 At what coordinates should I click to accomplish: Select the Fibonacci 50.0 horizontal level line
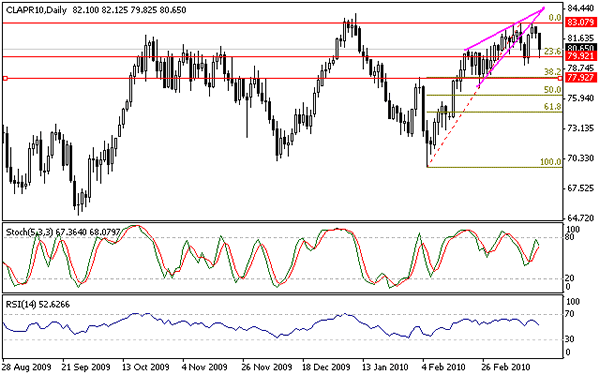(494, 95)
